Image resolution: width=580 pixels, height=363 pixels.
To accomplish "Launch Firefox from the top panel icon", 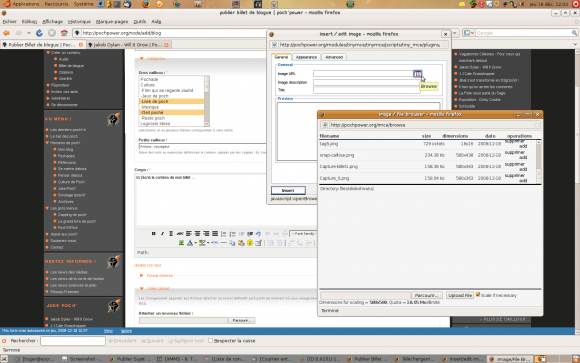I will pyautogui.click(x=146, y=4).
